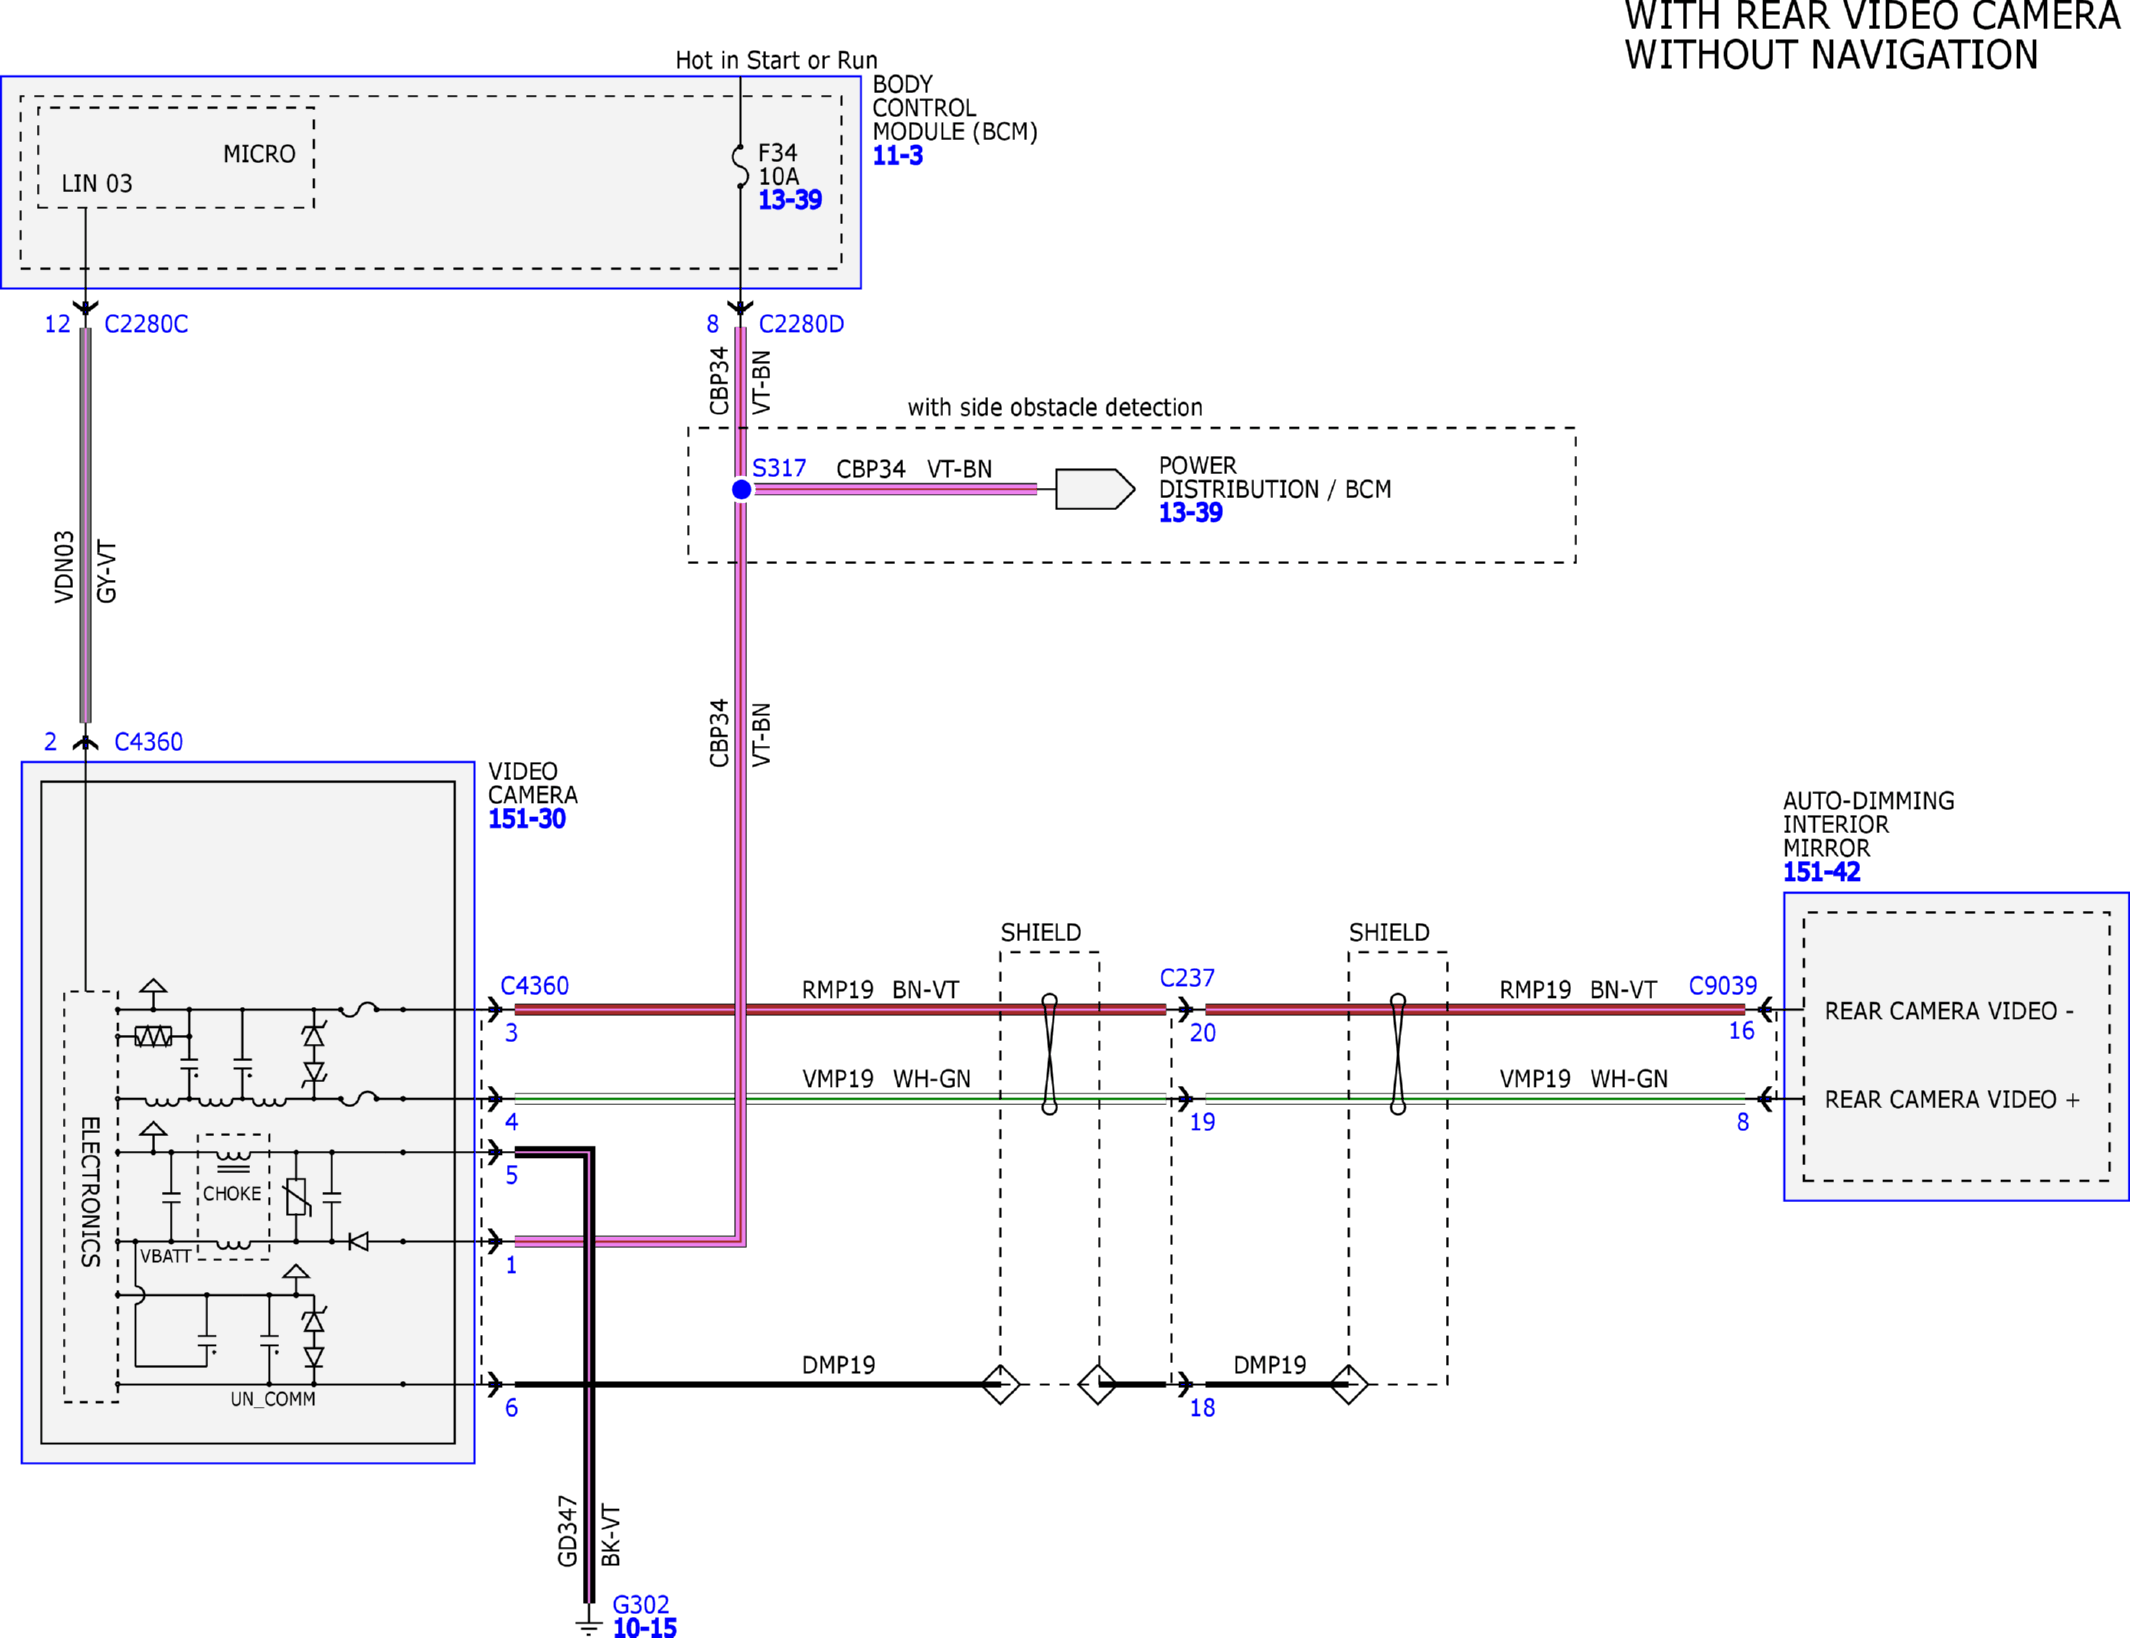This screenshot has height=1638, width=2130.
Task: Click the DMP19 label near pin 18
Action: (1270, 1365)
